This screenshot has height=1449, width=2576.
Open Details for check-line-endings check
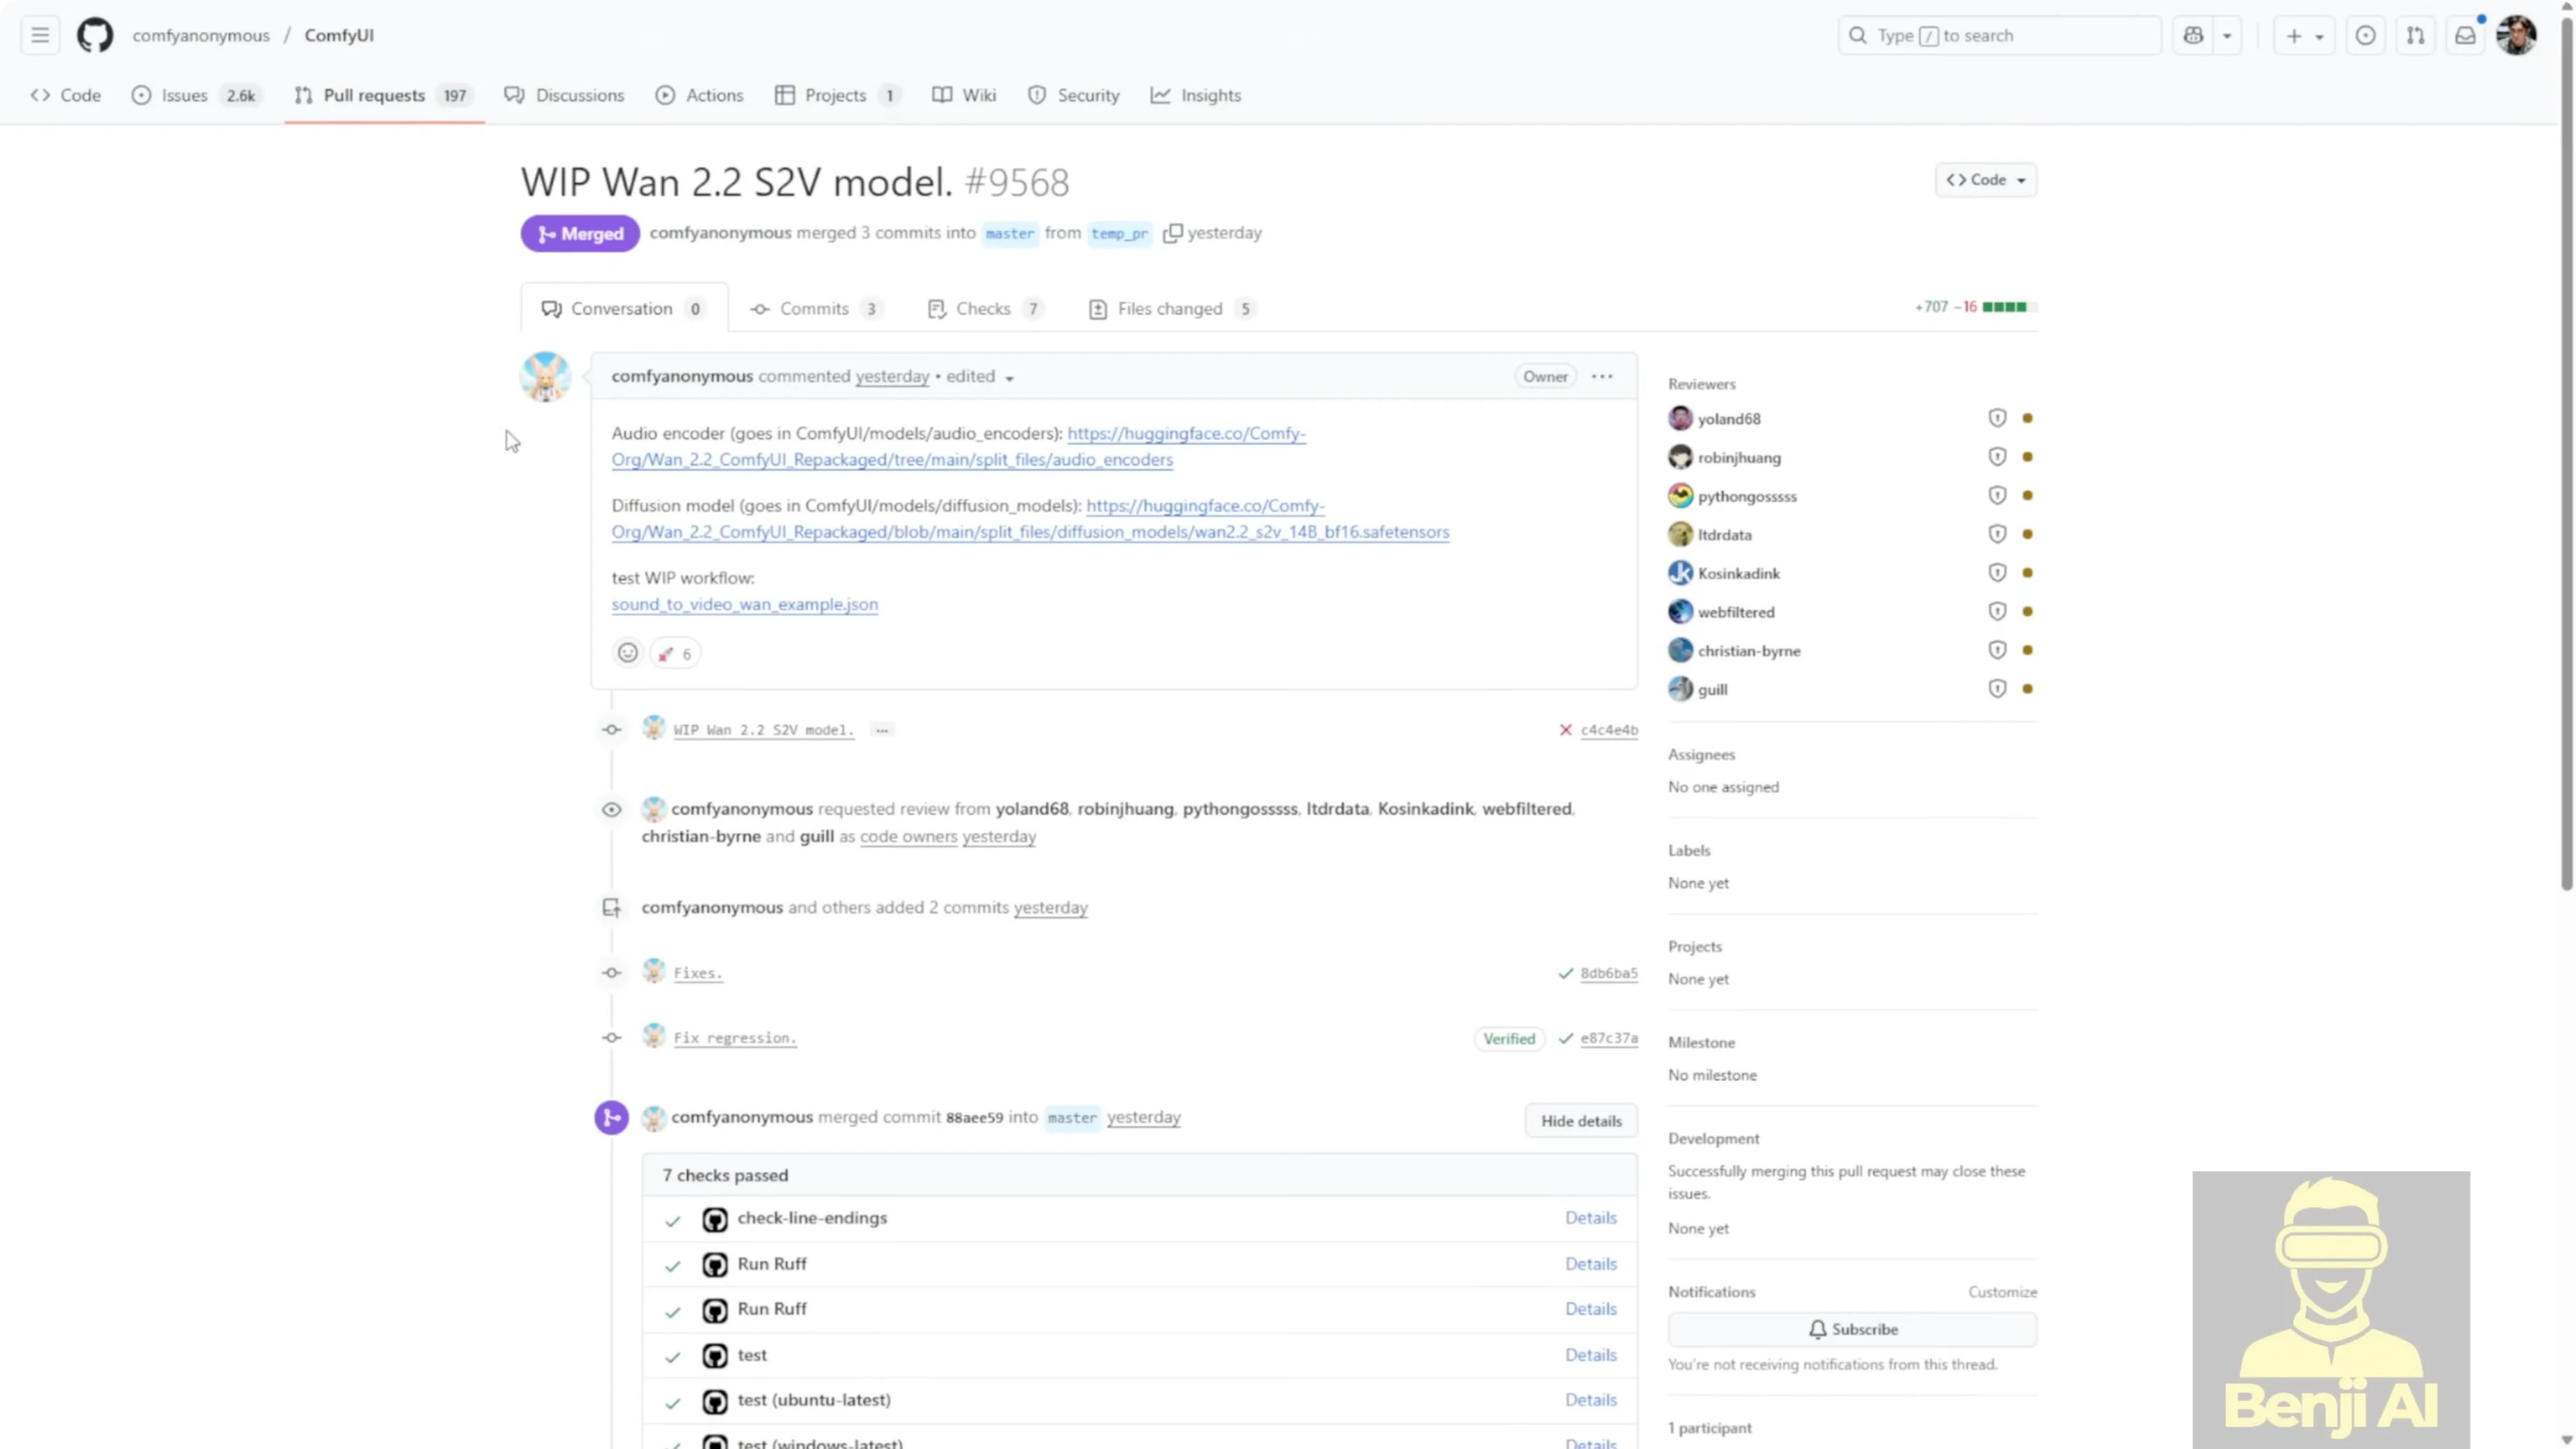tap(1590, 1217)
